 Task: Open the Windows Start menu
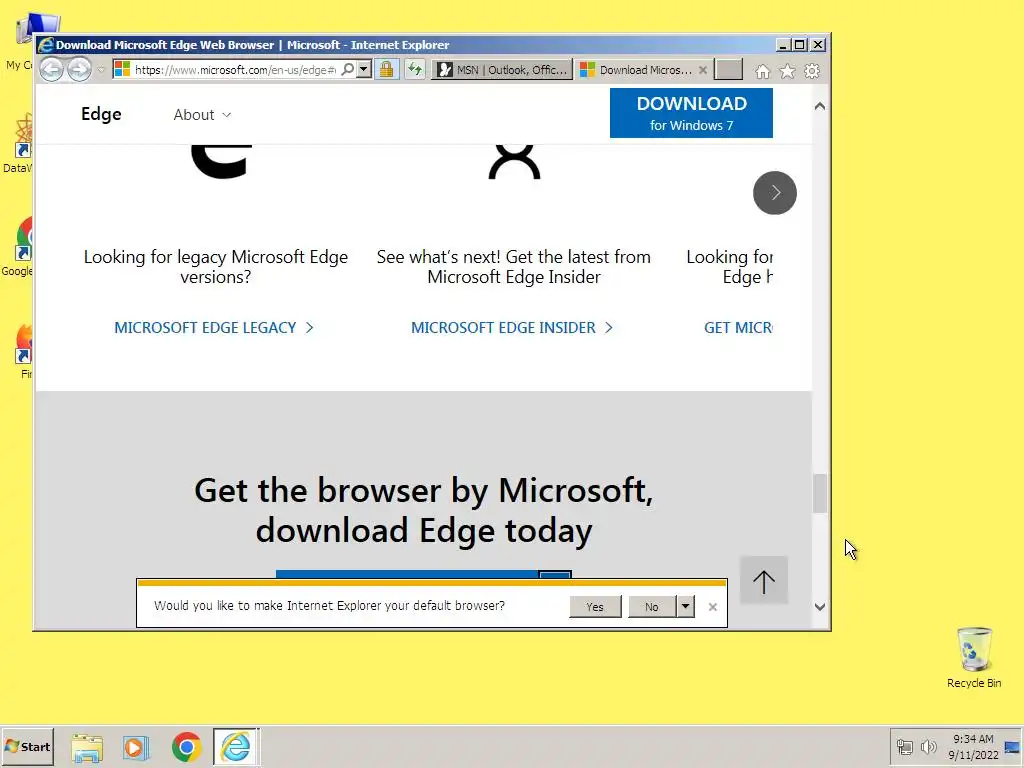tap(27, 746)
